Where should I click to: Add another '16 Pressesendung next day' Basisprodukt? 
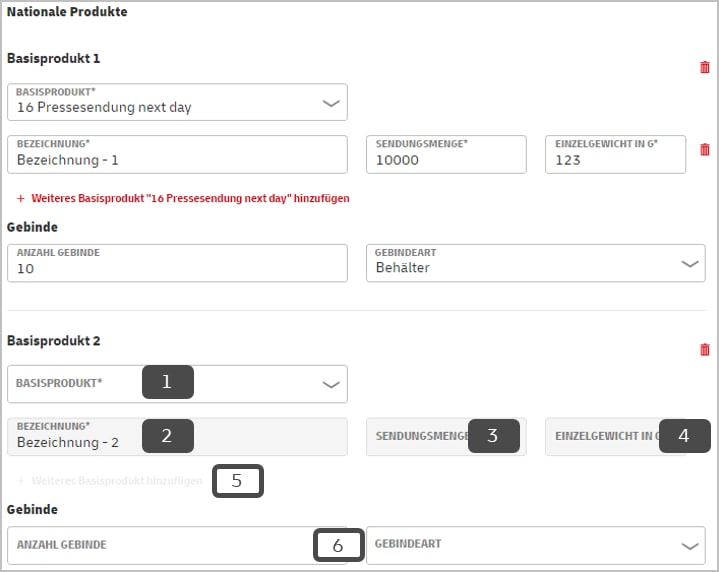(183, 199)
